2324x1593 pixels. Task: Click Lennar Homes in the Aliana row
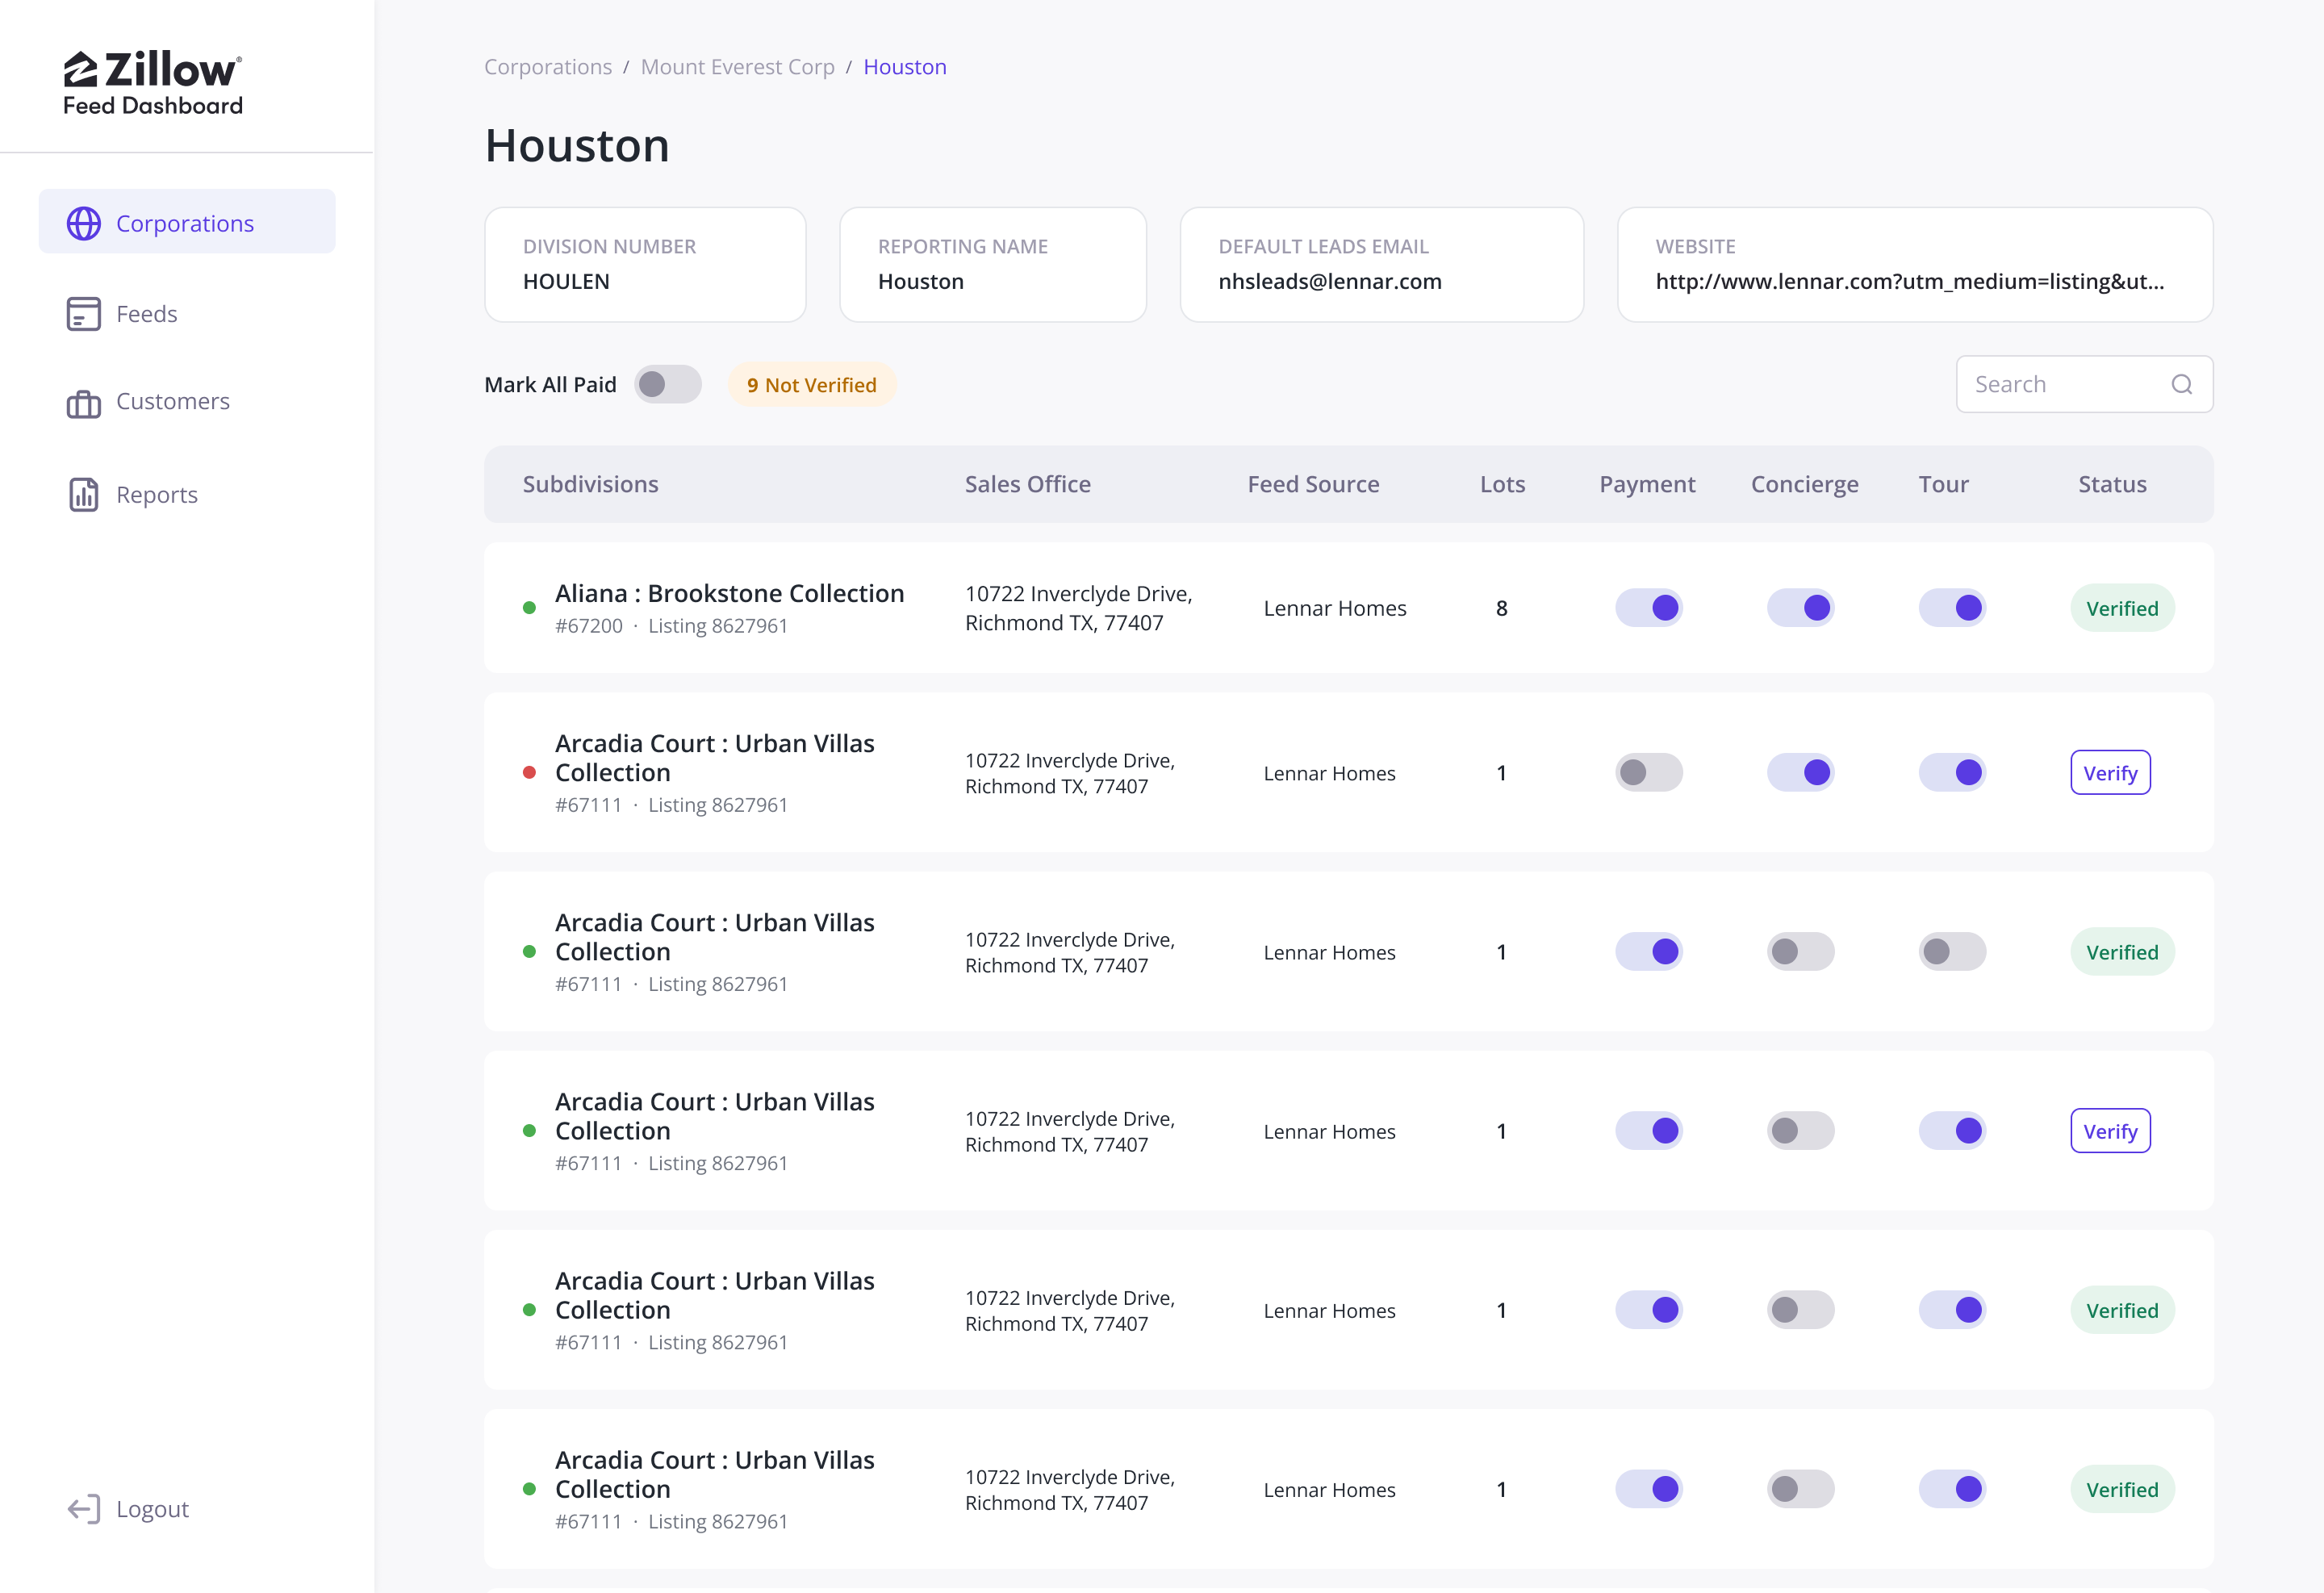tap(1334, 608)
